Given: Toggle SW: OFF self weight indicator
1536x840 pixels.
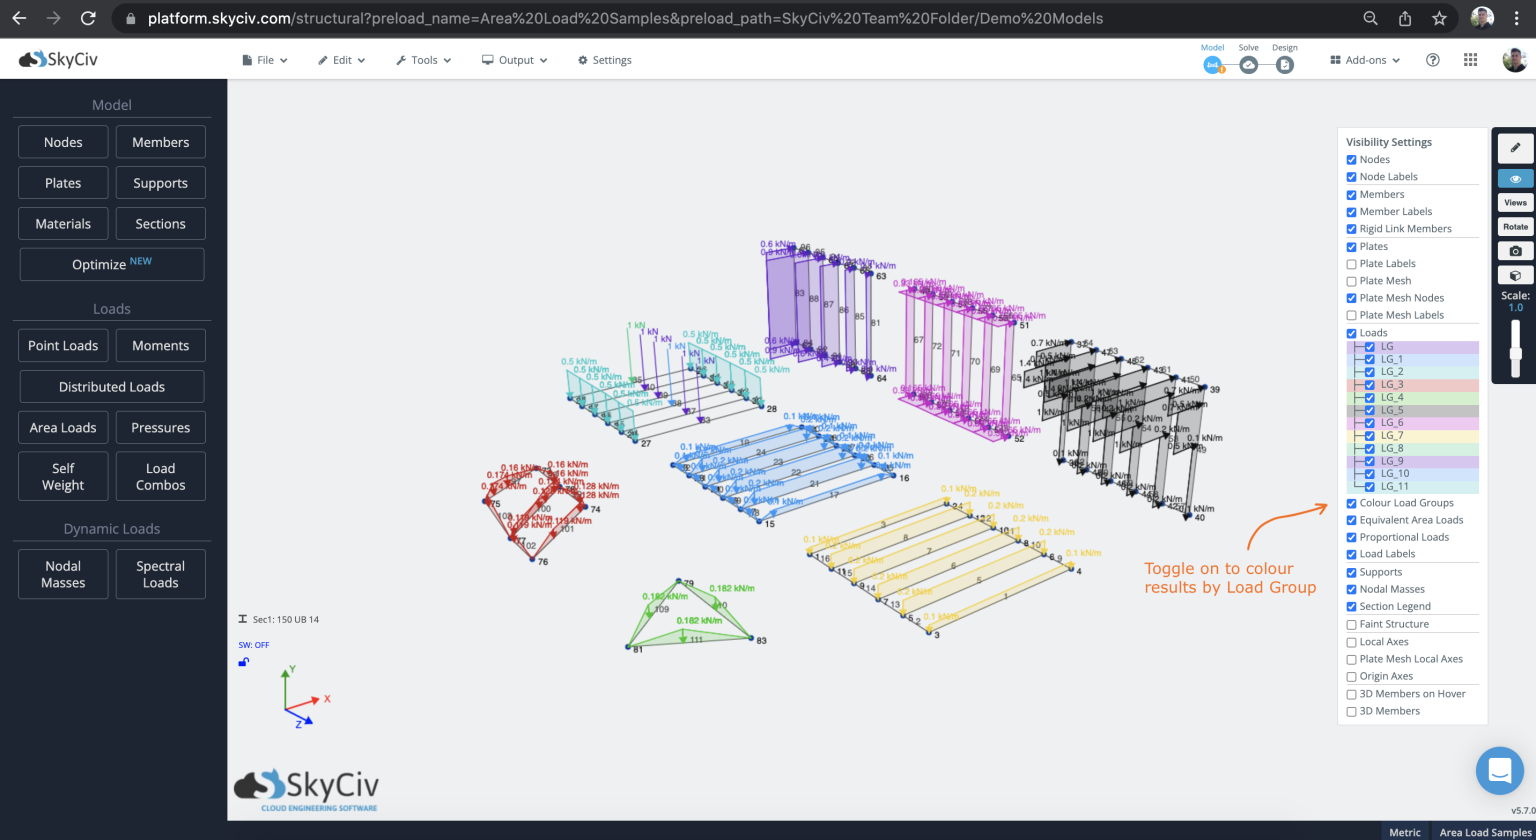Looking at the screenshot, I should (253, 645).
